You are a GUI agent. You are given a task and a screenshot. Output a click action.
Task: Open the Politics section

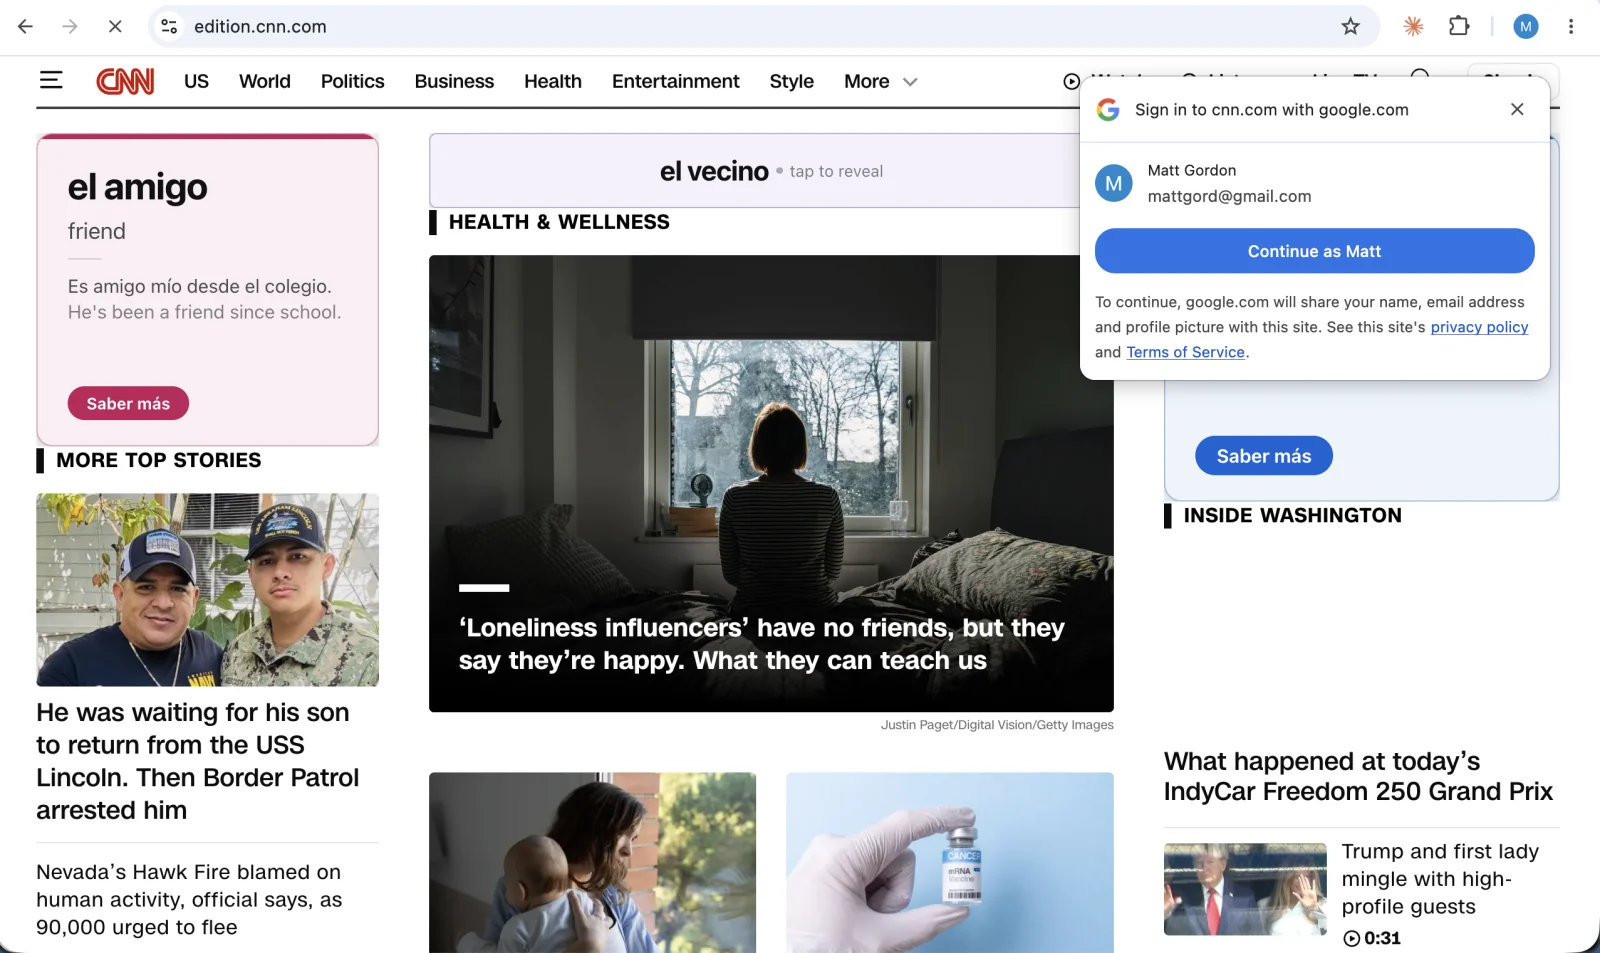352,81
